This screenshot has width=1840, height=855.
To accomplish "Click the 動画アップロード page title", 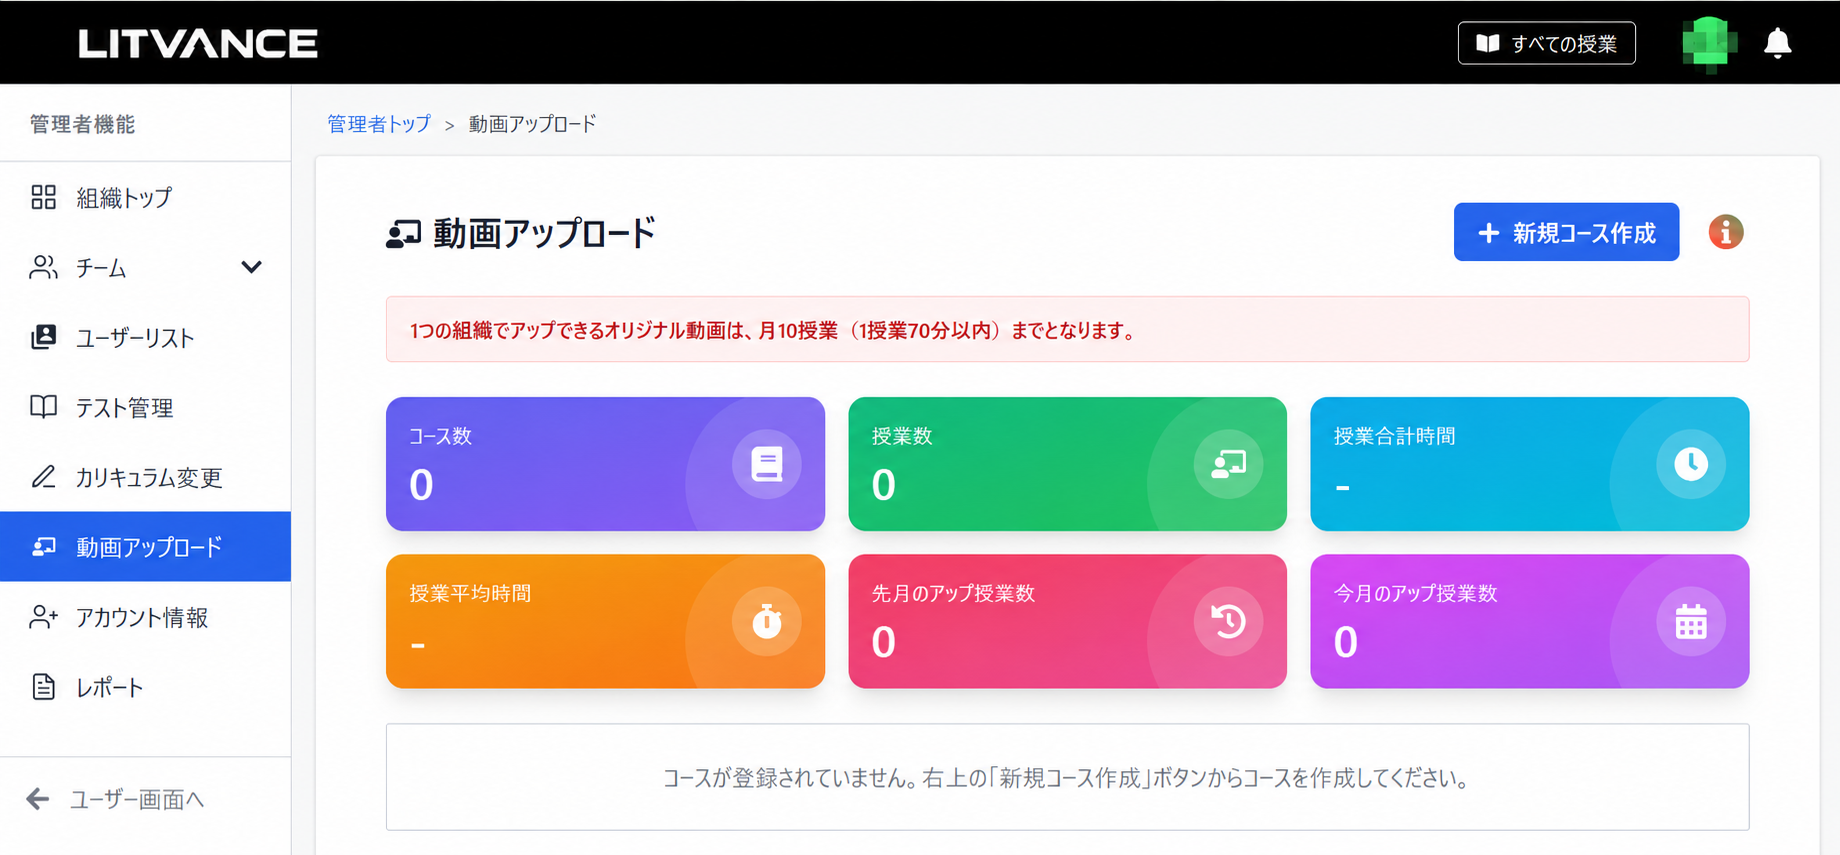I will pos(544,232).
